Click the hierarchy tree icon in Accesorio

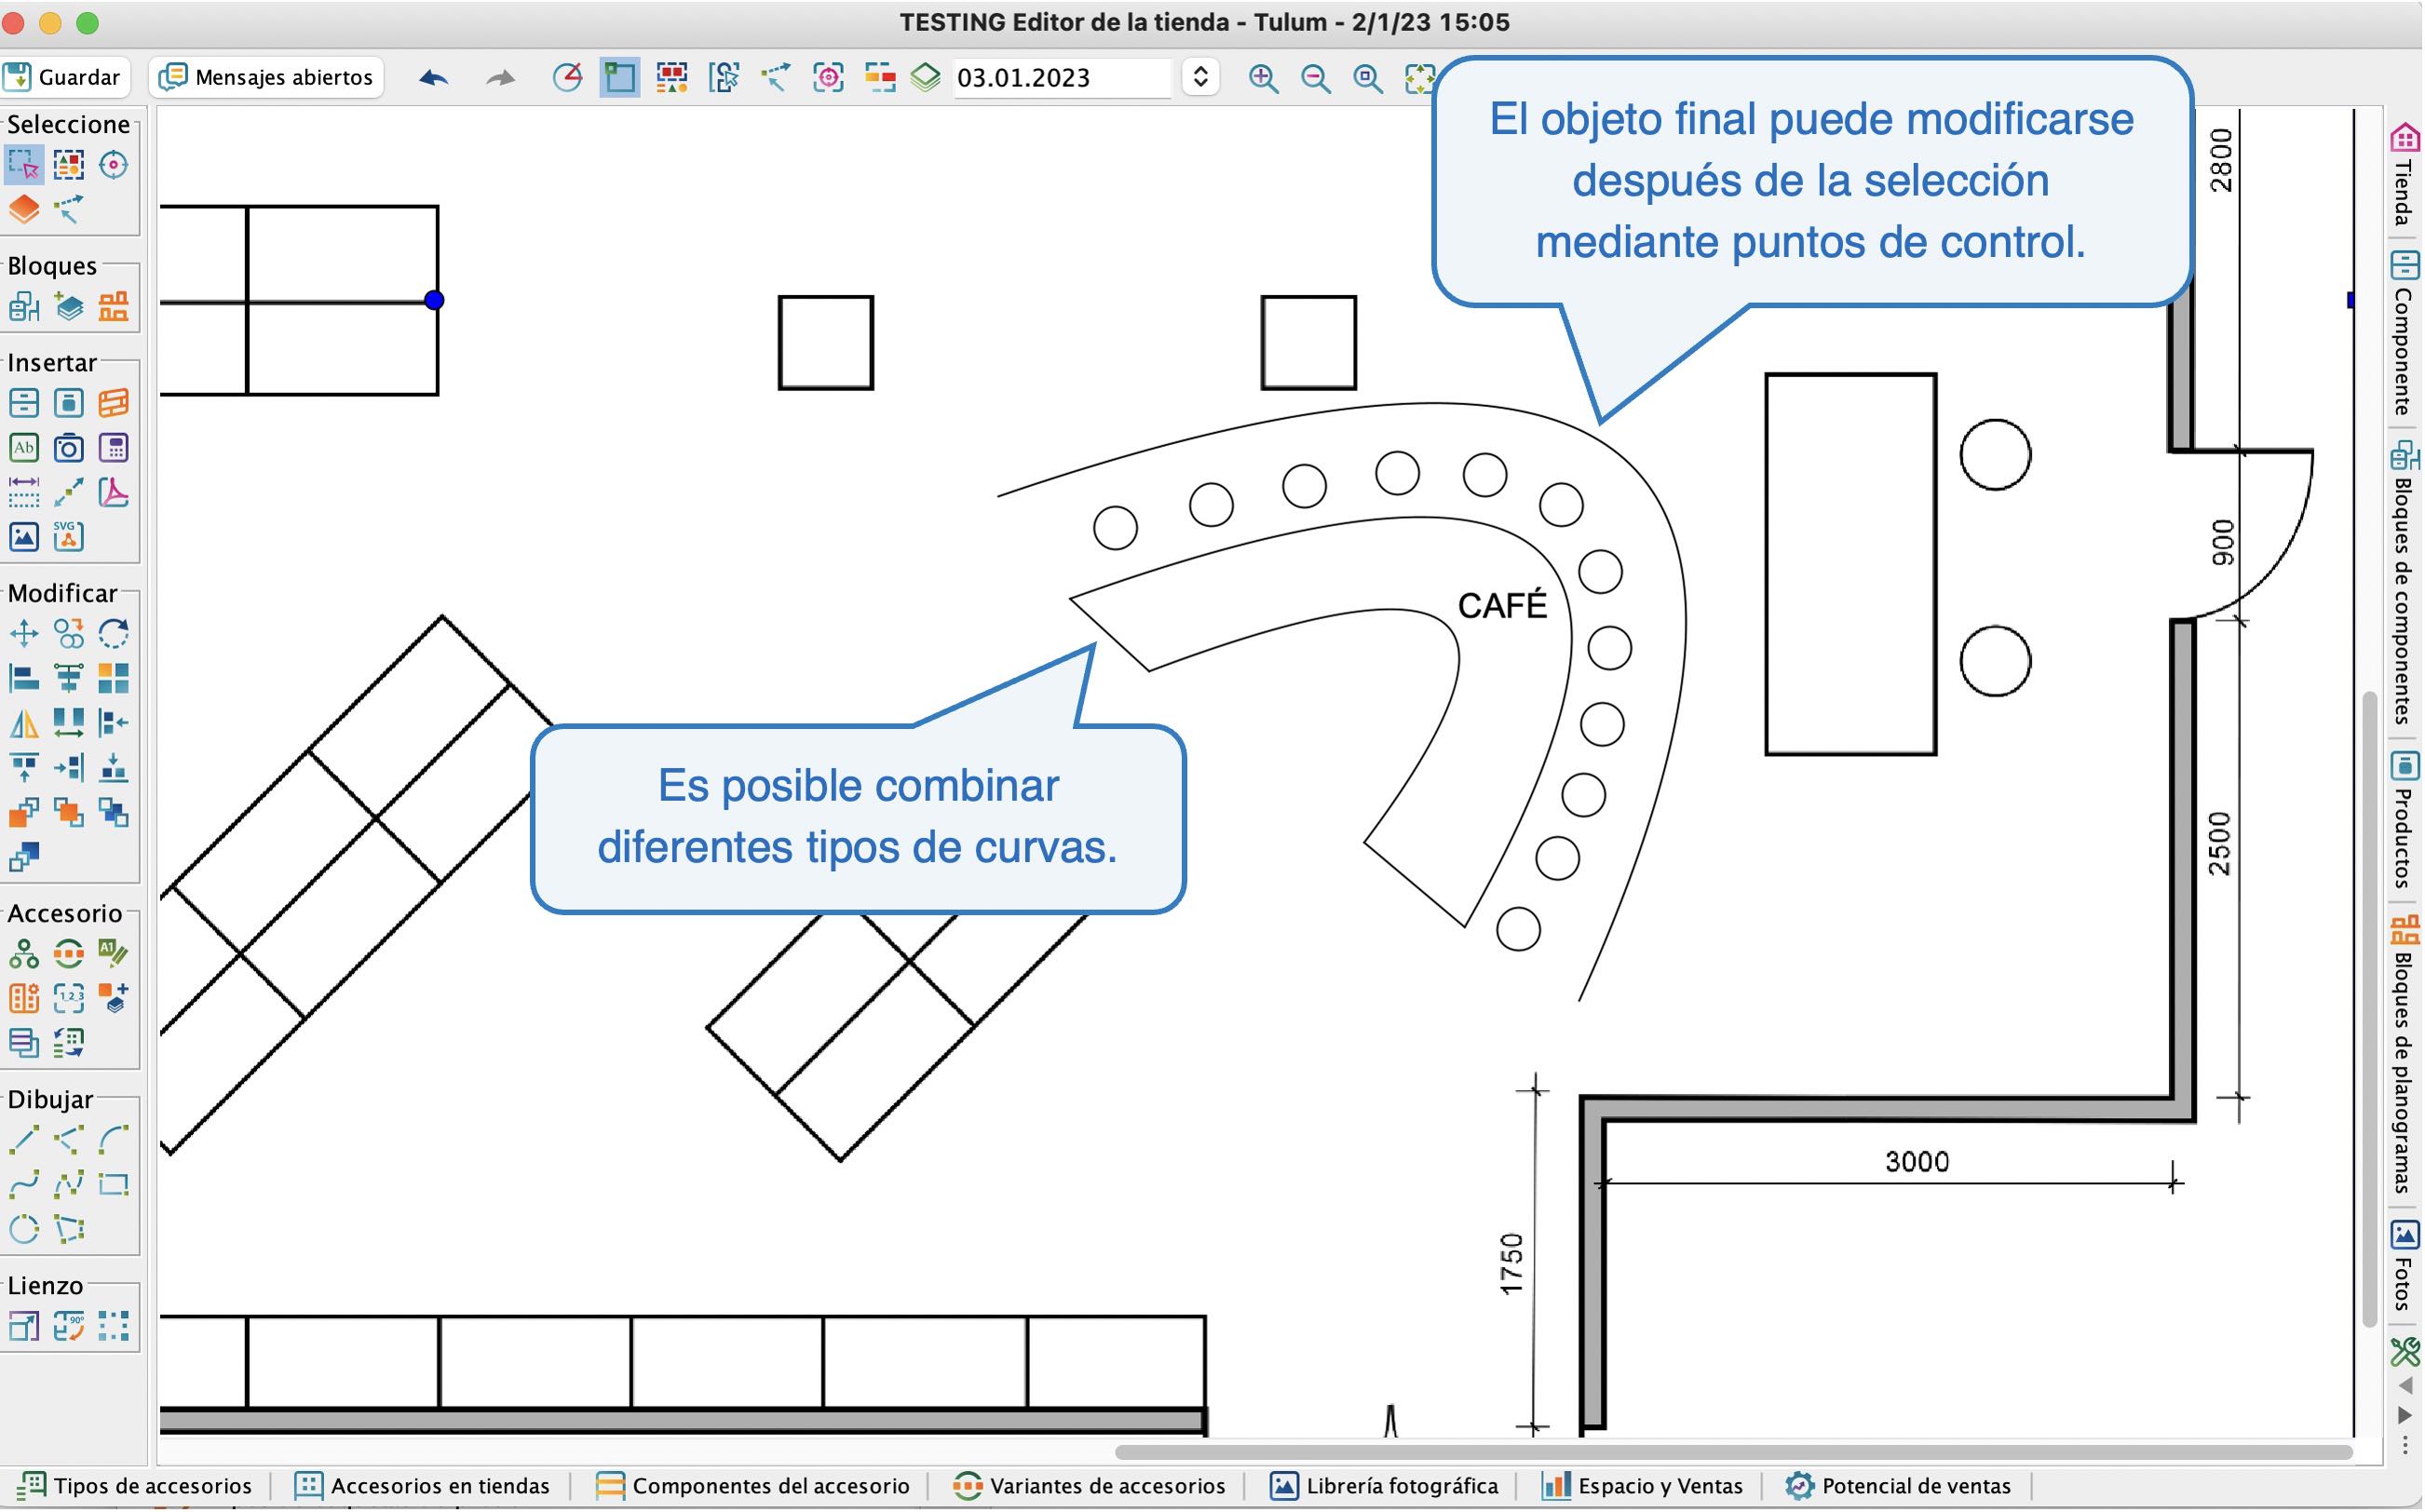(x=24, y=954)
